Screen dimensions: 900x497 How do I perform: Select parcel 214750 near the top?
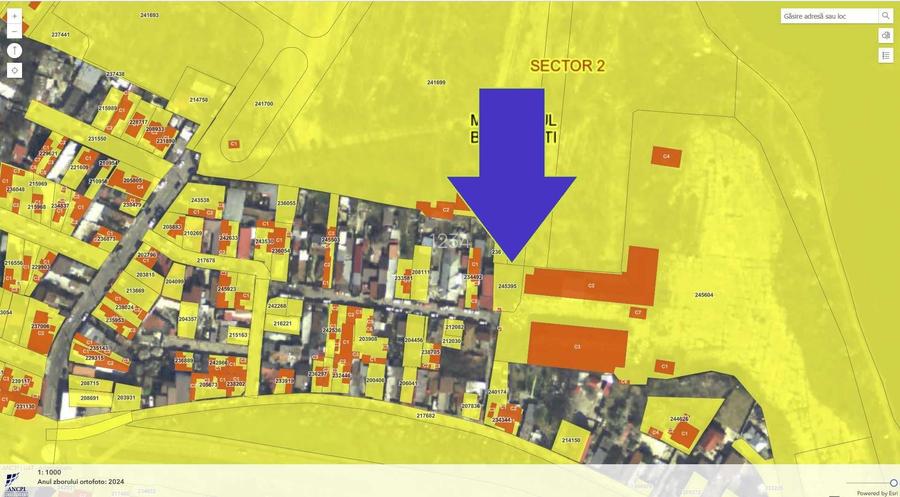(x=199, y=100)
